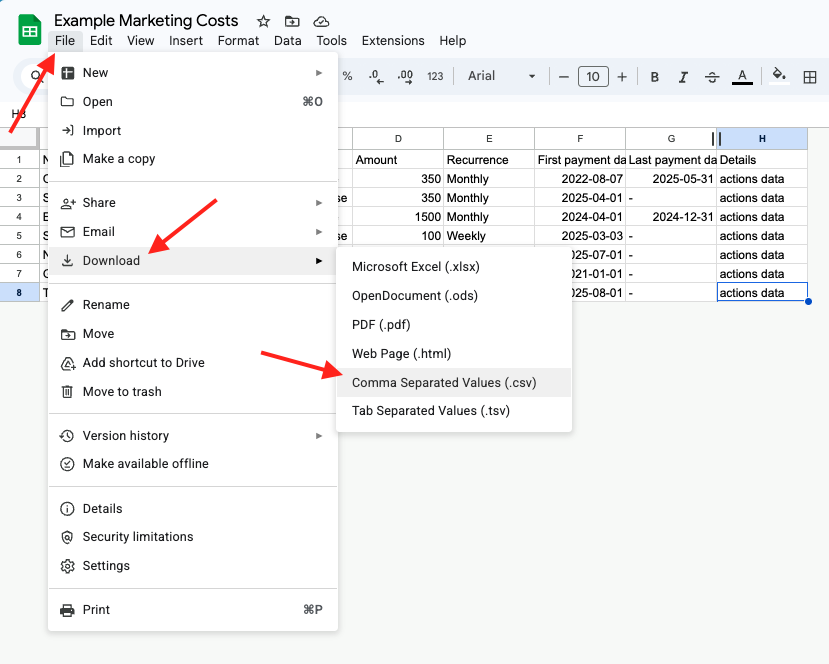Open the fill color picker
The height and width of the screenshot is (664, 829).
pos(779,77)
